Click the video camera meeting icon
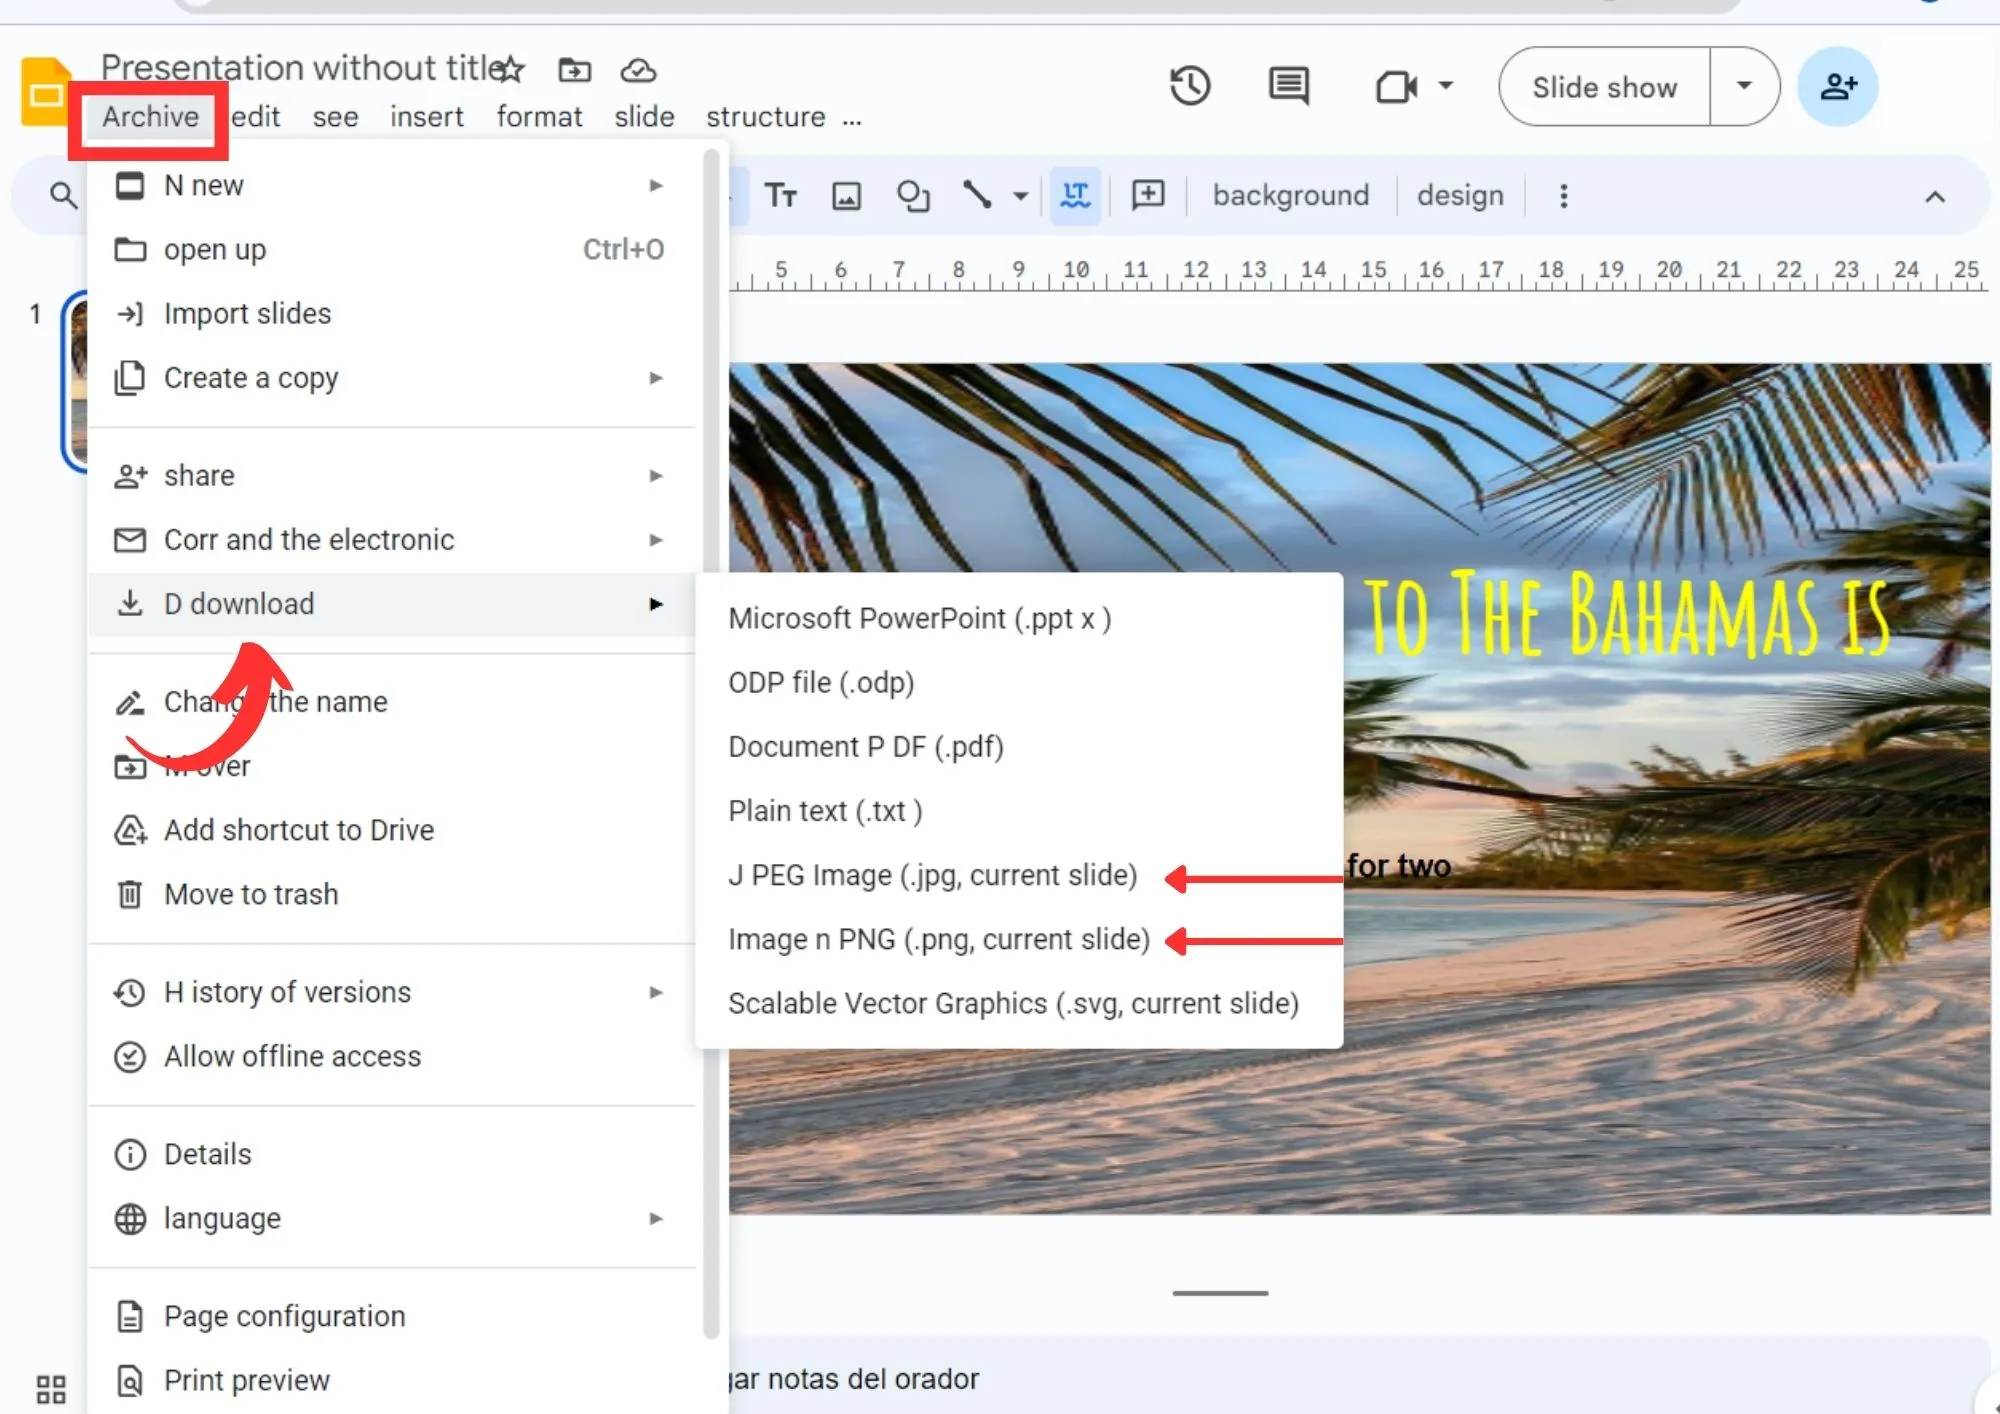Image resolution: width=2000 pixels, height=1414 pixels. click(x=1396, y=87)
